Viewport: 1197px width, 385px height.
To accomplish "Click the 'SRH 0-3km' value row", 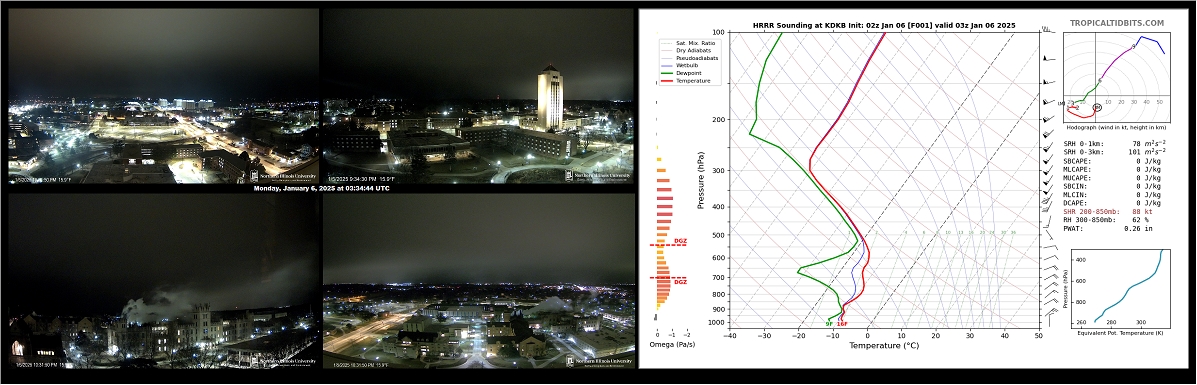I will coord(1115,152).
